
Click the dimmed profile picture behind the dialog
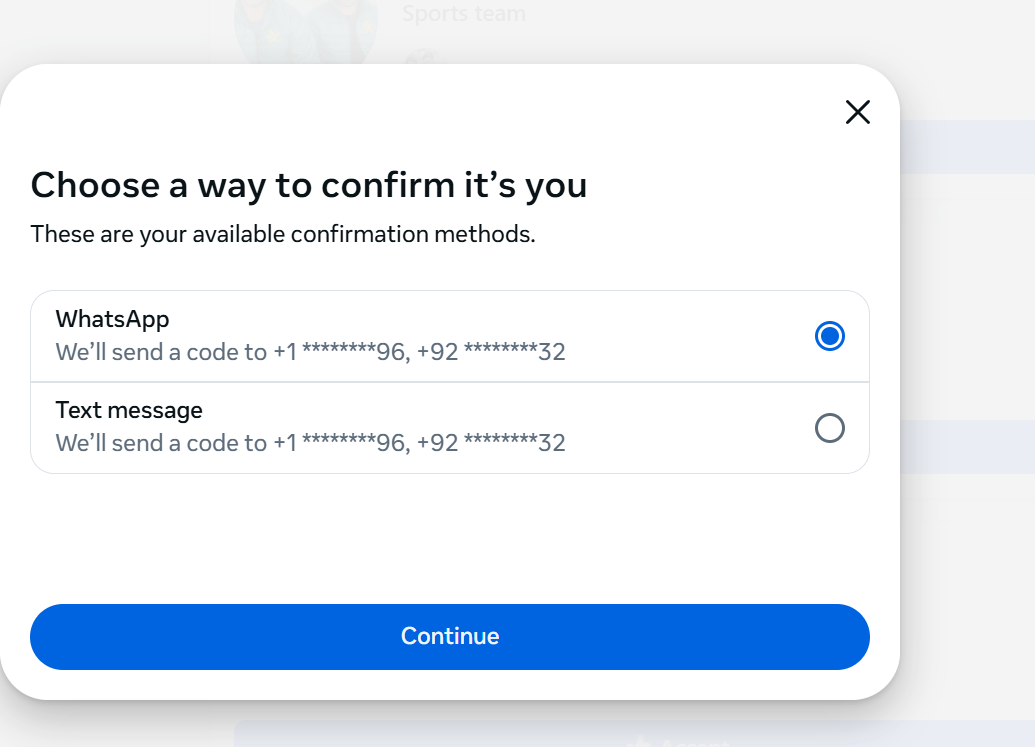pyautogui.click(x=306, y=32)
